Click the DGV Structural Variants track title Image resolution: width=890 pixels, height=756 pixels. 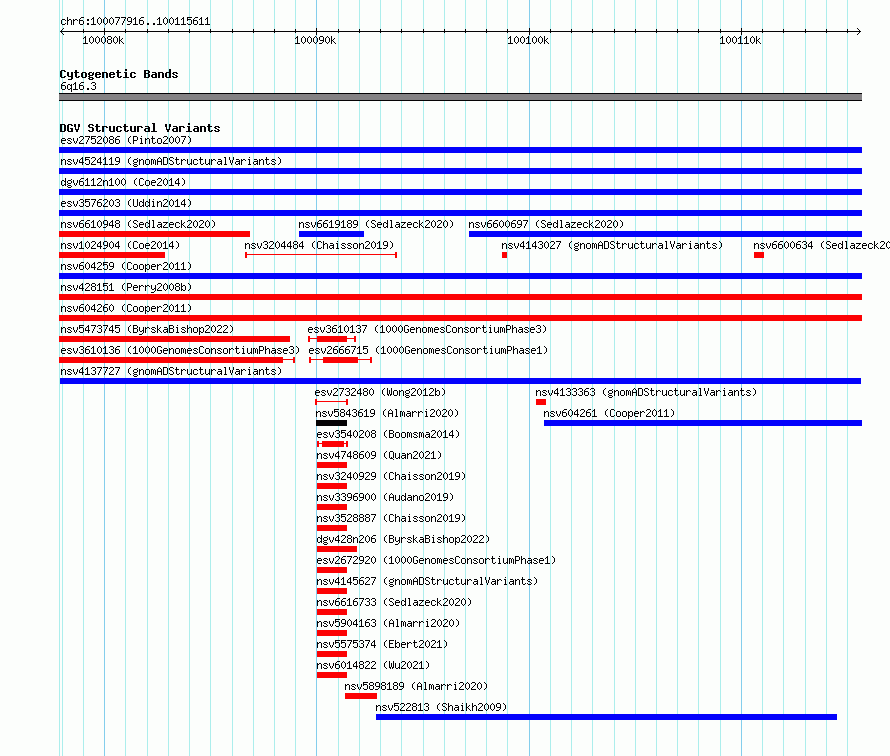click(x=140, y=128)
